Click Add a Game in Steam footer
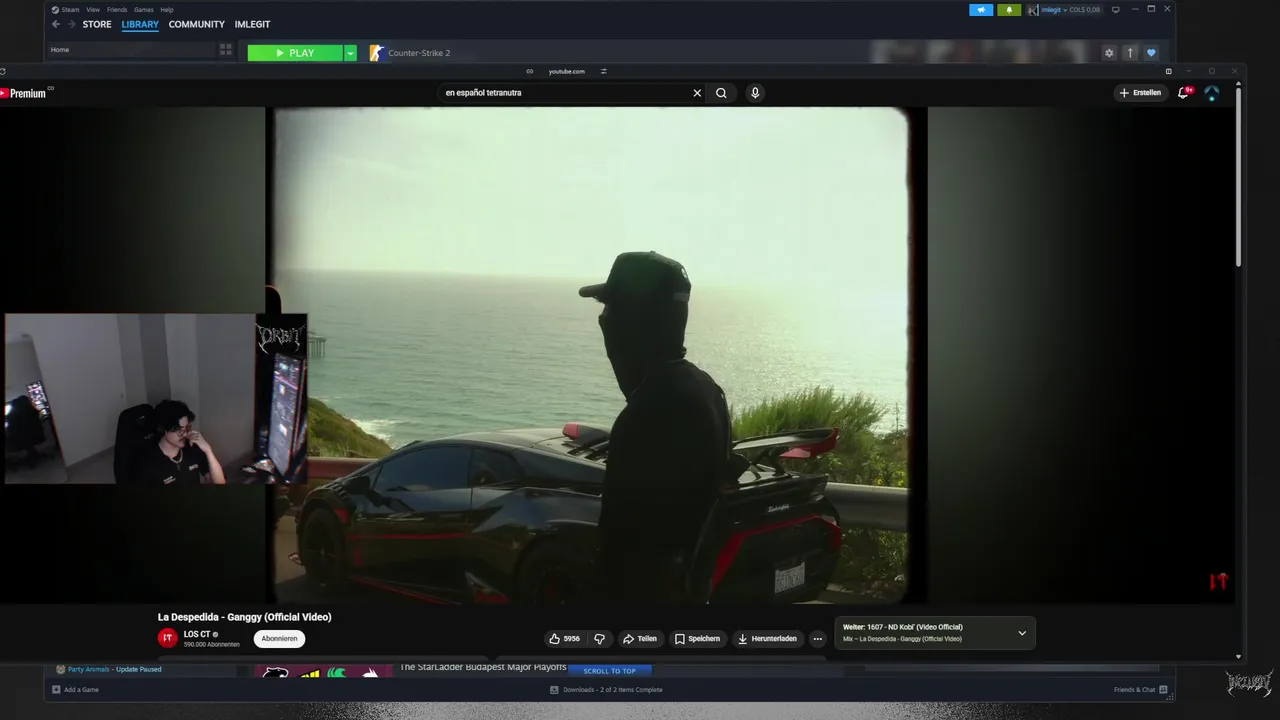 [x=75, y=689]
